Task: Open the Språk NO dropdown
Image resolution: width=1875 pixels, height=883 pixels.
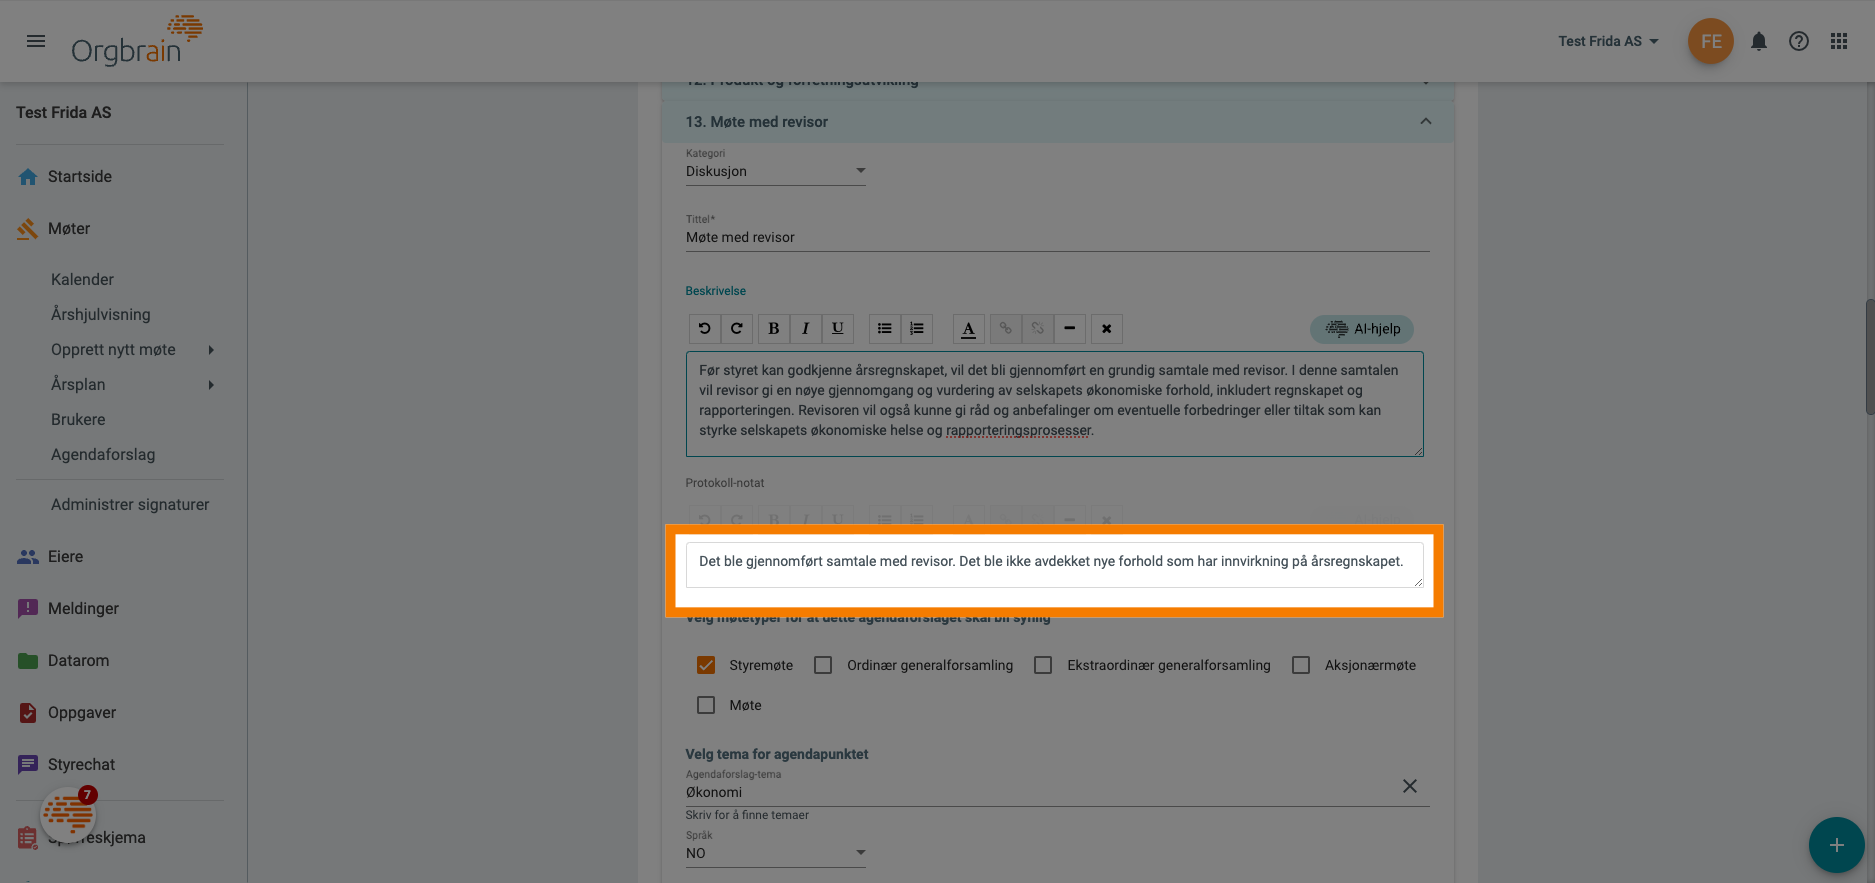Action: (776, 853)
